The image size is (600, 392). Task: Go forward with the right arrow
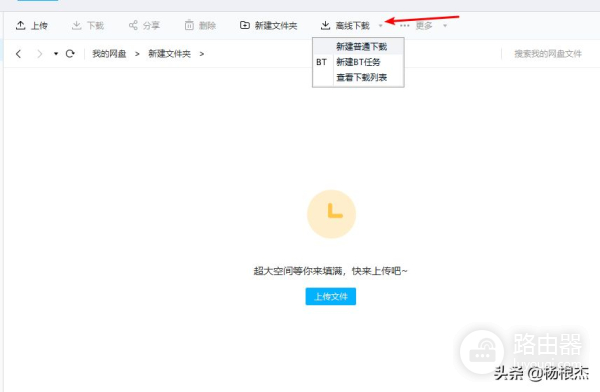(39, 54)
